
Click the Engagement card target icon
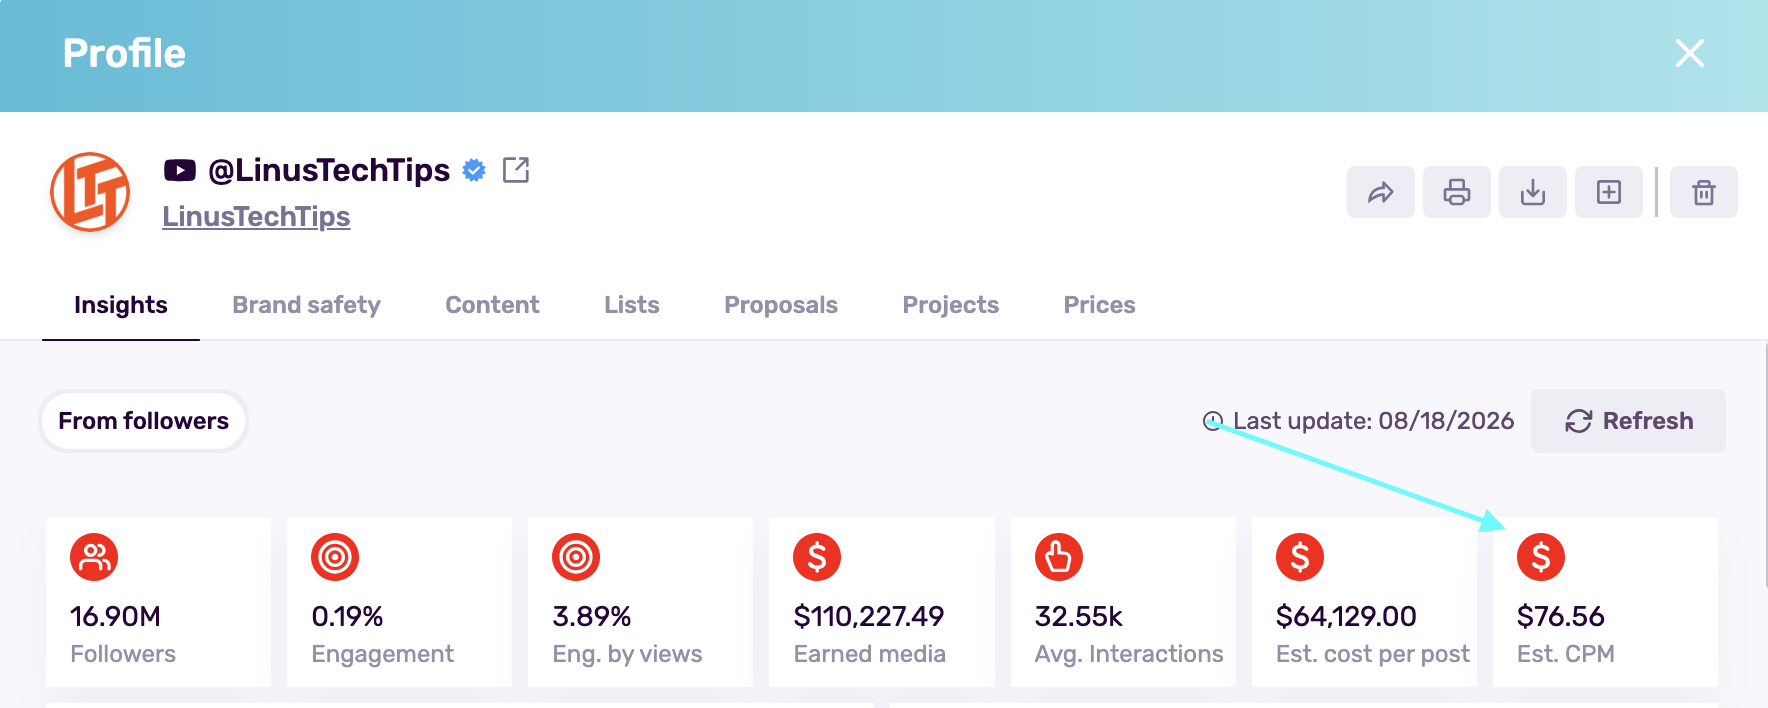(x=335, y=557)
